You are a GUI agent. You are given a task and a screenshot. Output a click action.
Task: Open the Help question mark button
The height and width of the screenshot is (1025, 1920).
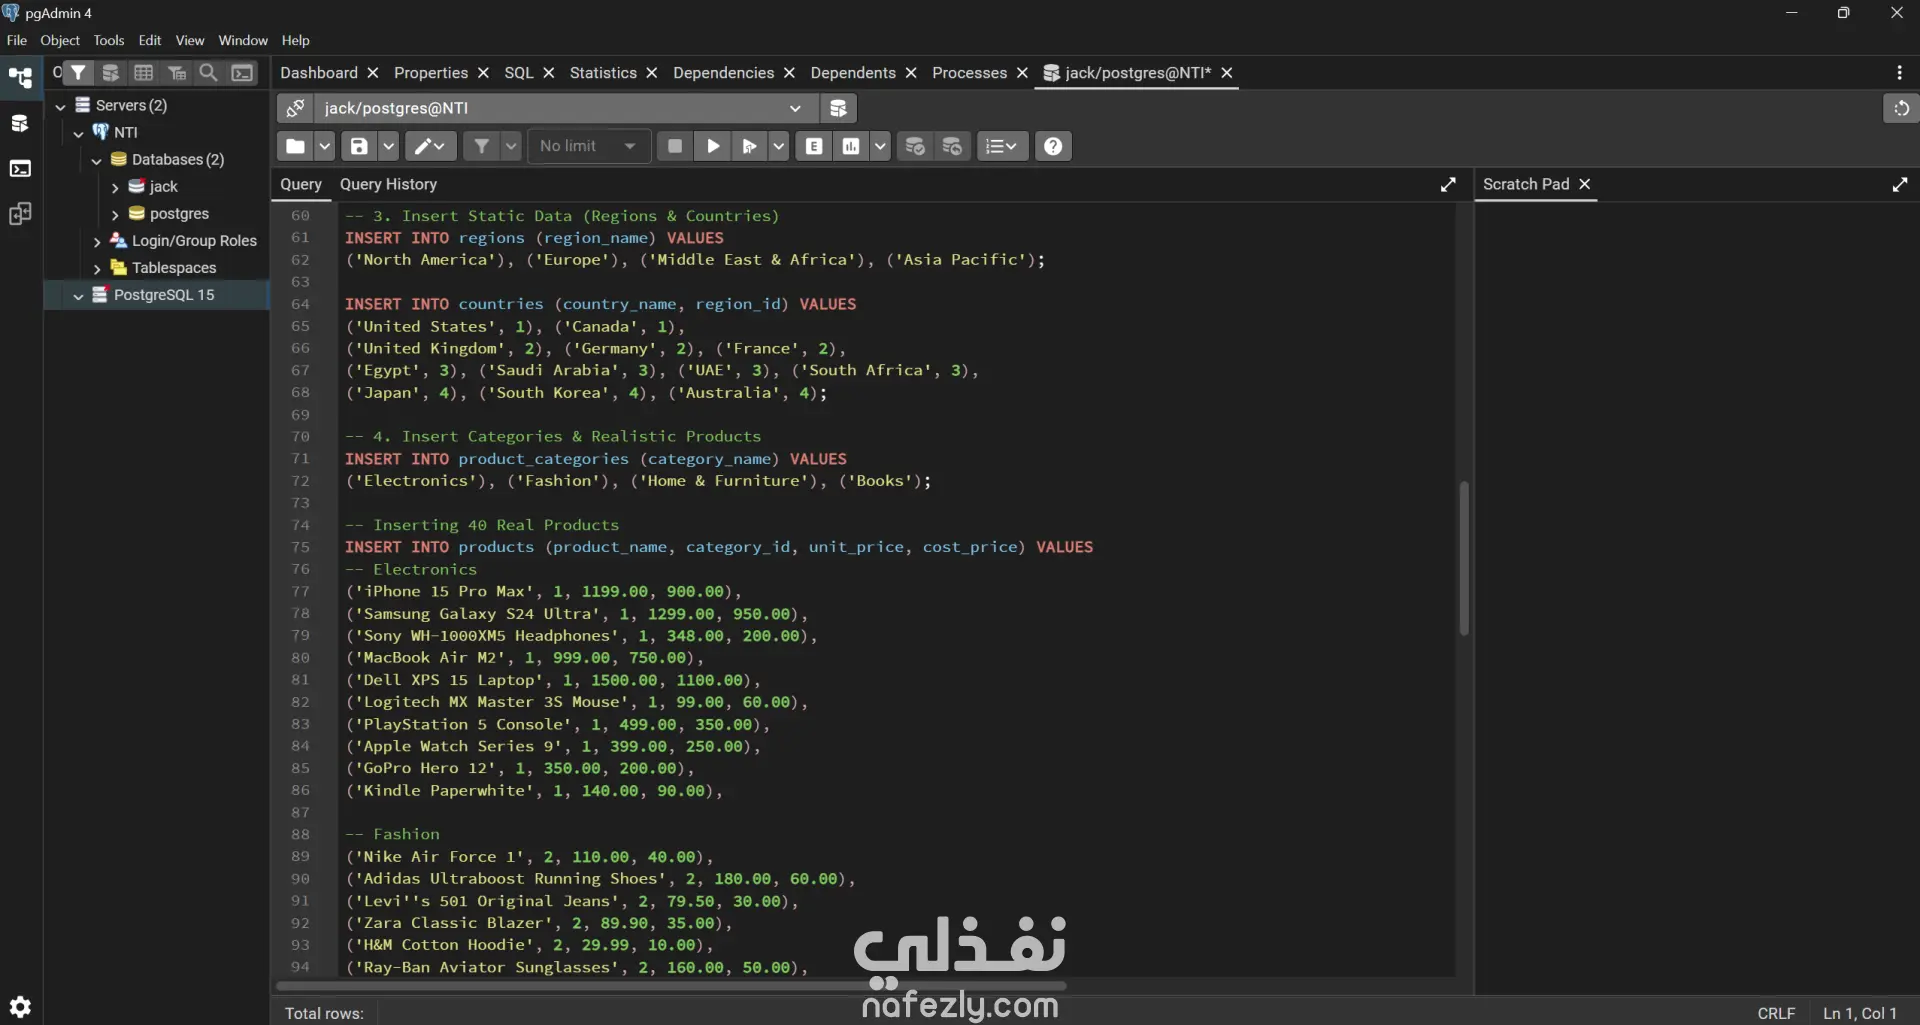pyautogui.click(x=1053, y=146)
